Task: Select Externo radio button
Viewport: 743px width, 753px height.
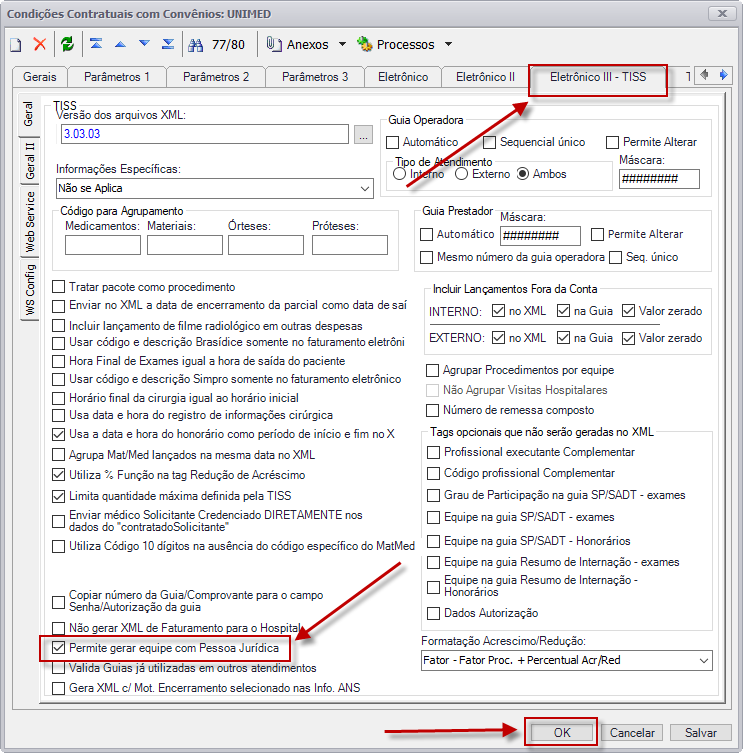Action: coord(462,174)
